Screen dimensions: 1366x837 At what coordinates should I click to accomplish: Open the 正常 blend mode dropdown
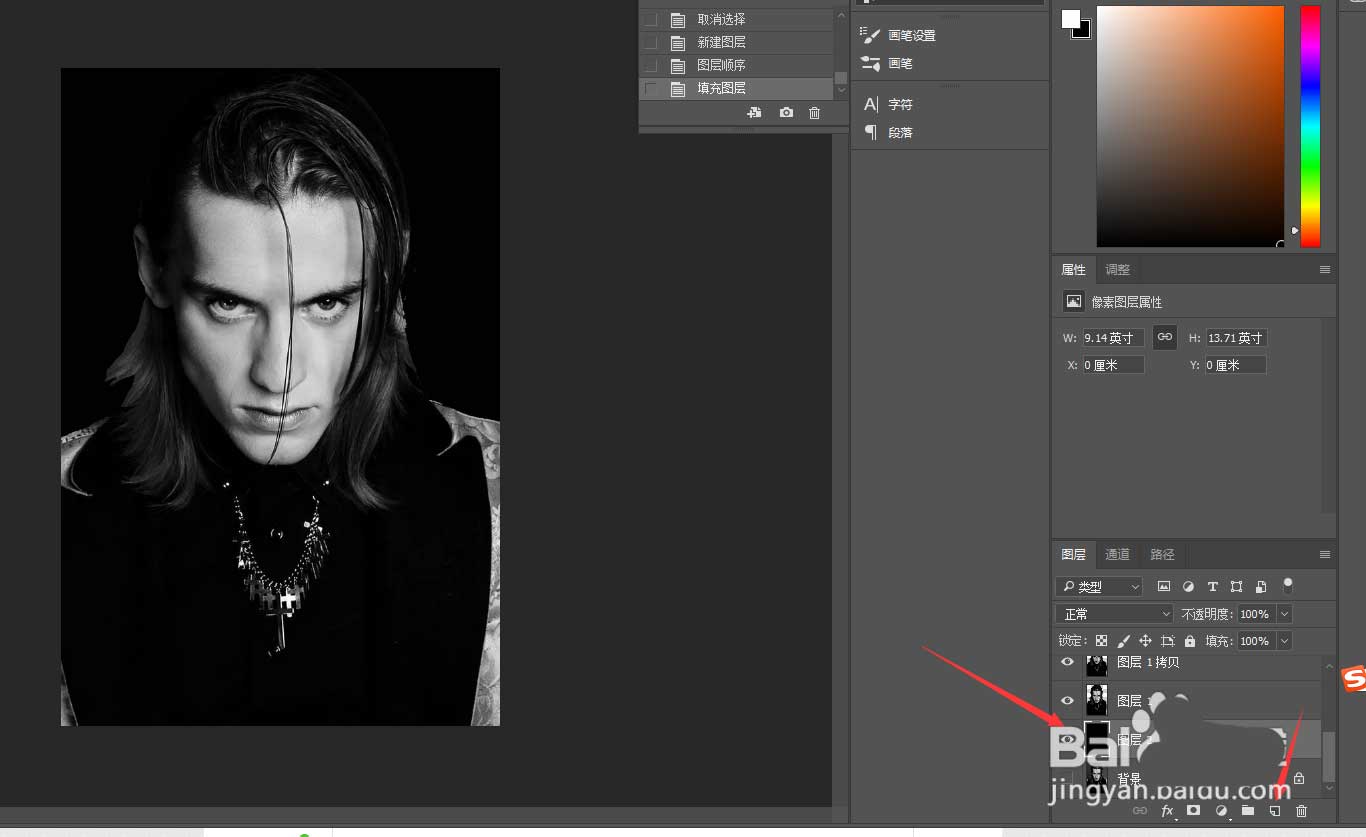tap(1115, 614)
